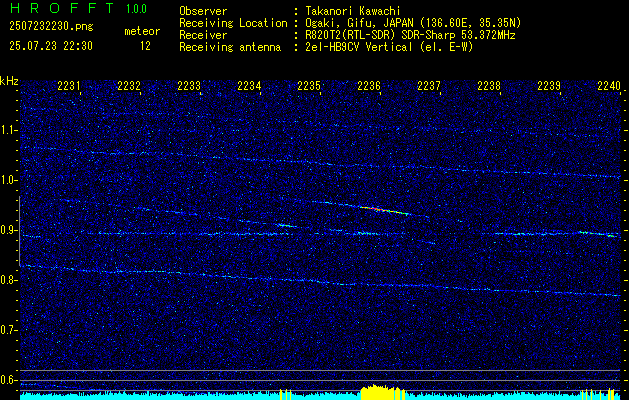Click time marker 2234
The height and width of the screenshot is (400, 629).
tap(249, 85)
